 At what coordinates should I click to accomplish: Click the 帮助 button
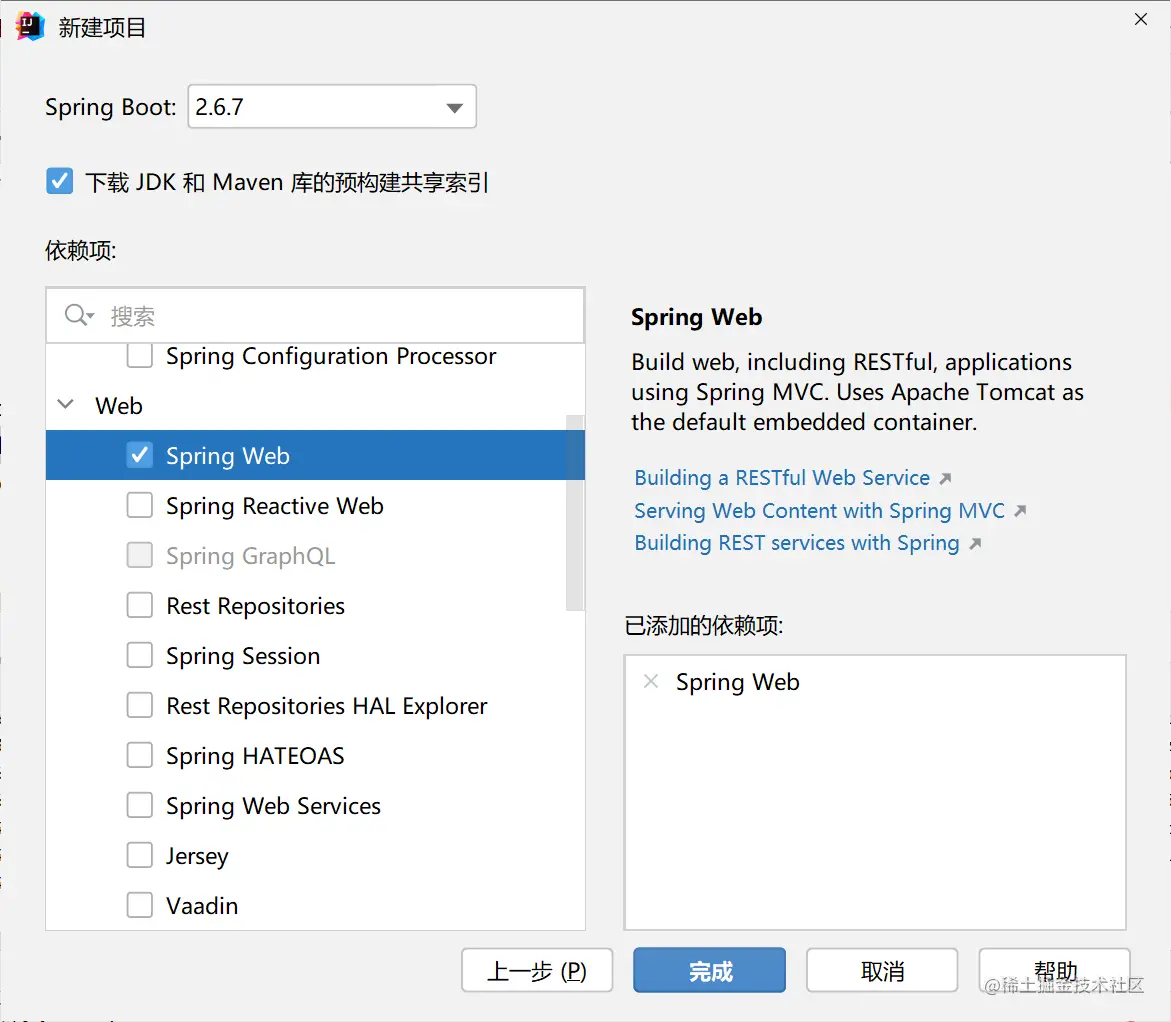click(1054, 970)
